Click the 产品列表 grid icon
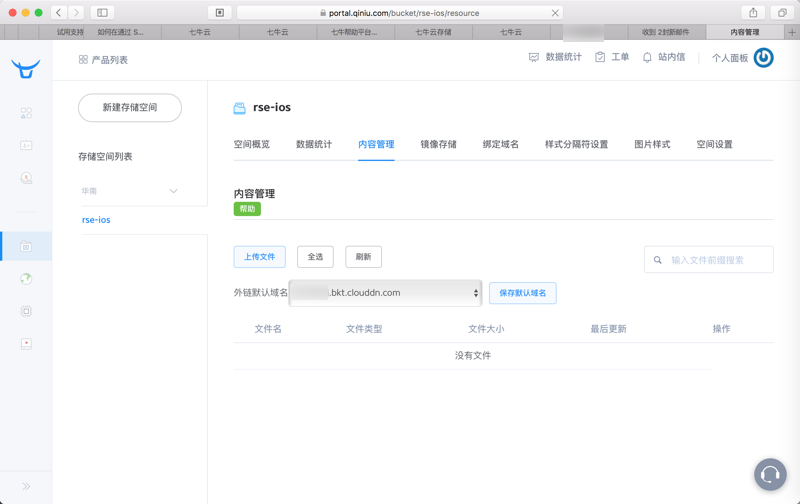 (x=83, y=60)
